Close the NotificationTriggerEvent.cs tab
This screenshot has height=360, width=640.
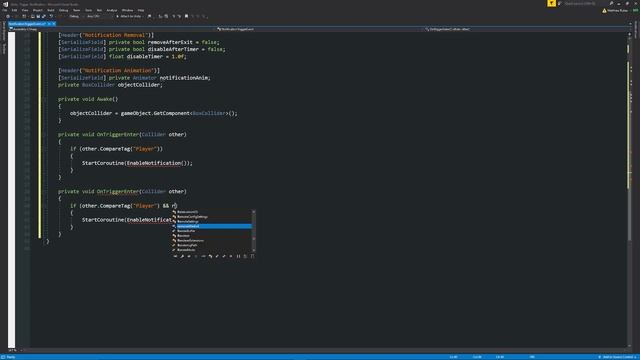[x=53, y=24]
